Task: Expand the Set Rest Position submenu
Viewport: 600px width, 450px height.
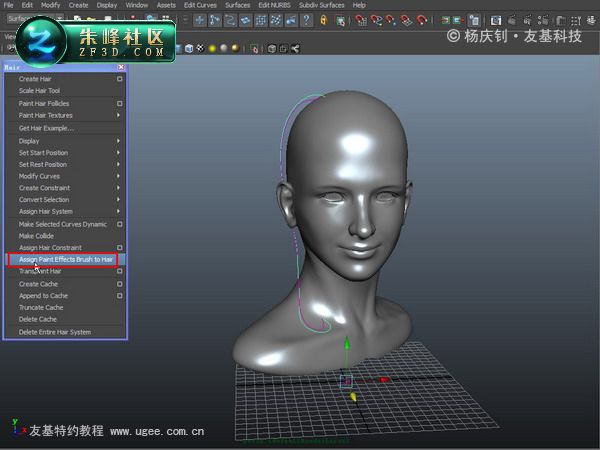Action: pos(118,165)
